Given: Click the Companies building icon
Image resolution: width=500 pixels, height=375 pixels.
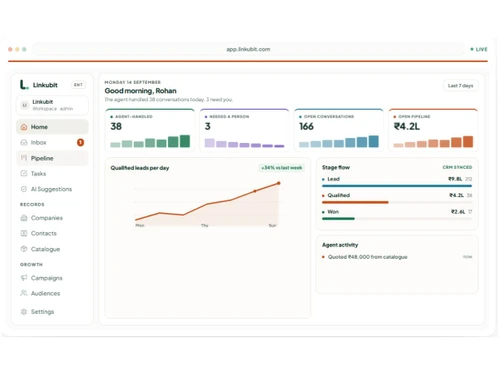Looking at the screenshot, I should [x=24, y=218].
